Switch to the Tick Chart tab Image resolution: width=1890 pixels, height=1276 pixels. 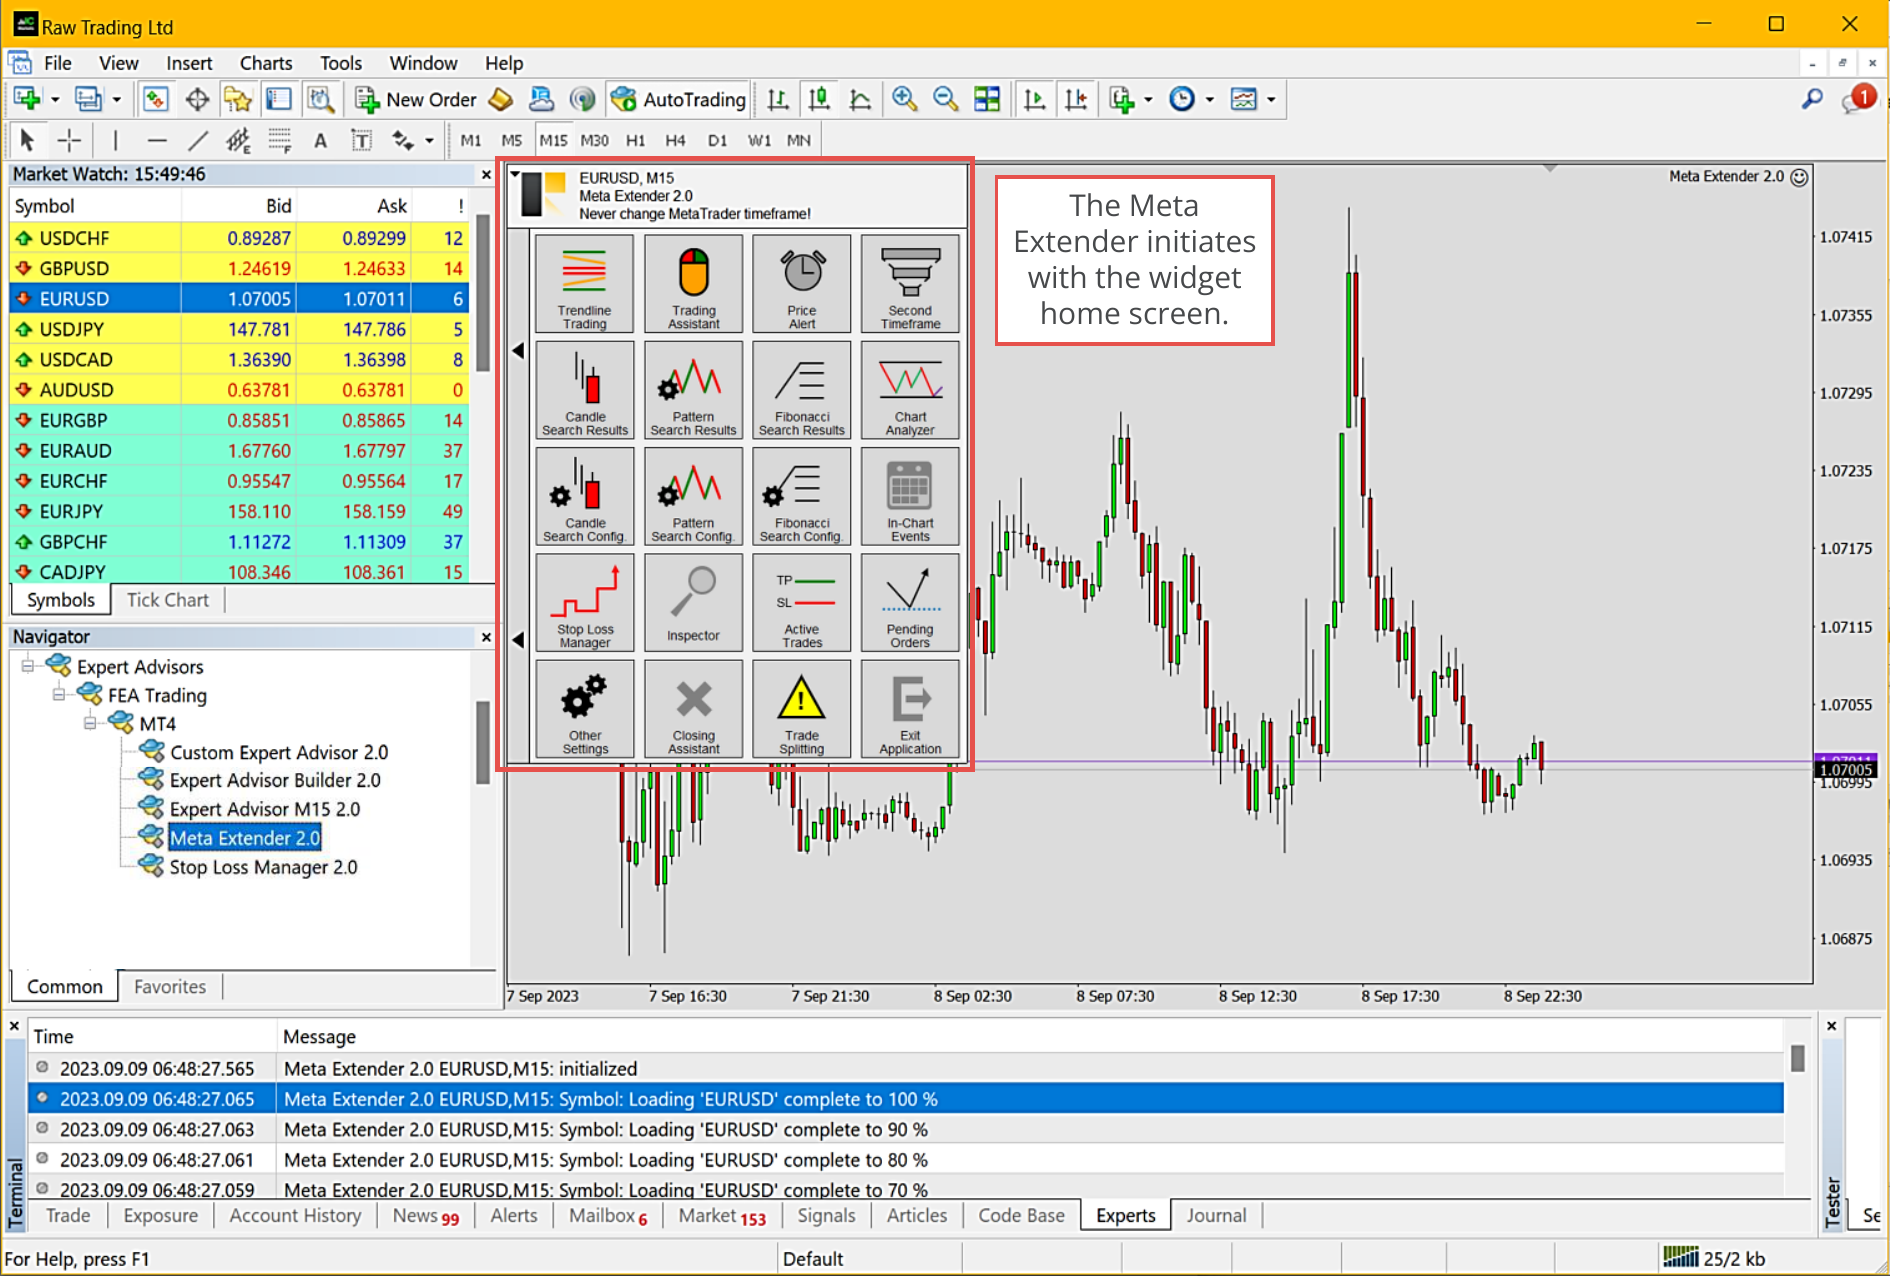click(167, 600)
